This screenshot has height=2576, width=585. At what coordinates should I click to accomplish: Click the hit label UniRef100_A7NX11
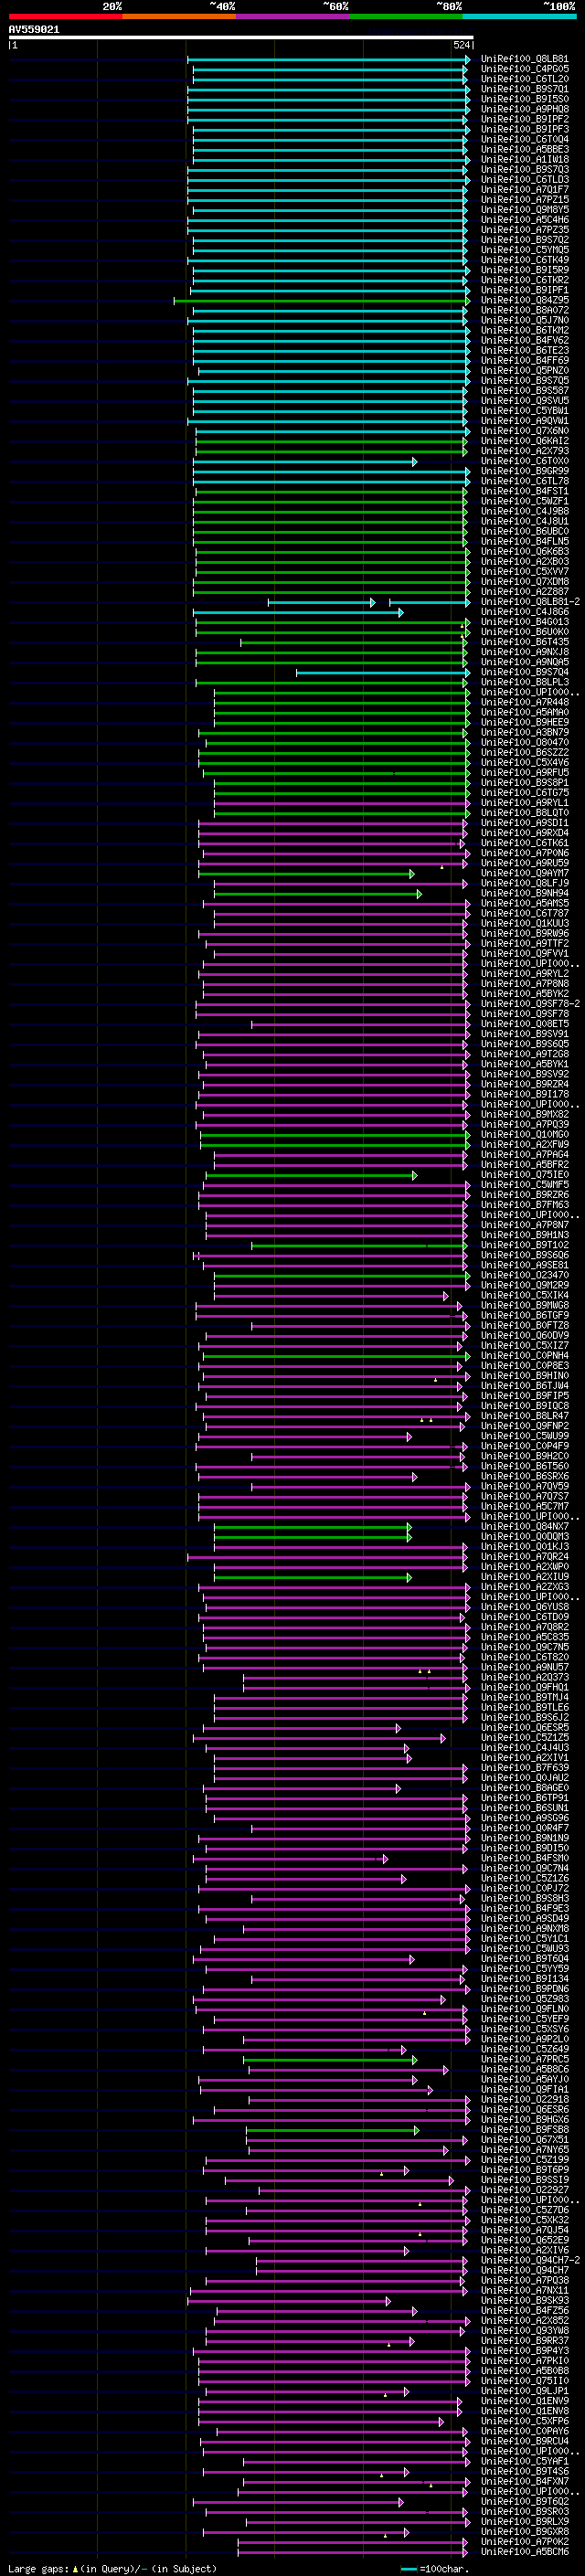[x=524, y=2290]
